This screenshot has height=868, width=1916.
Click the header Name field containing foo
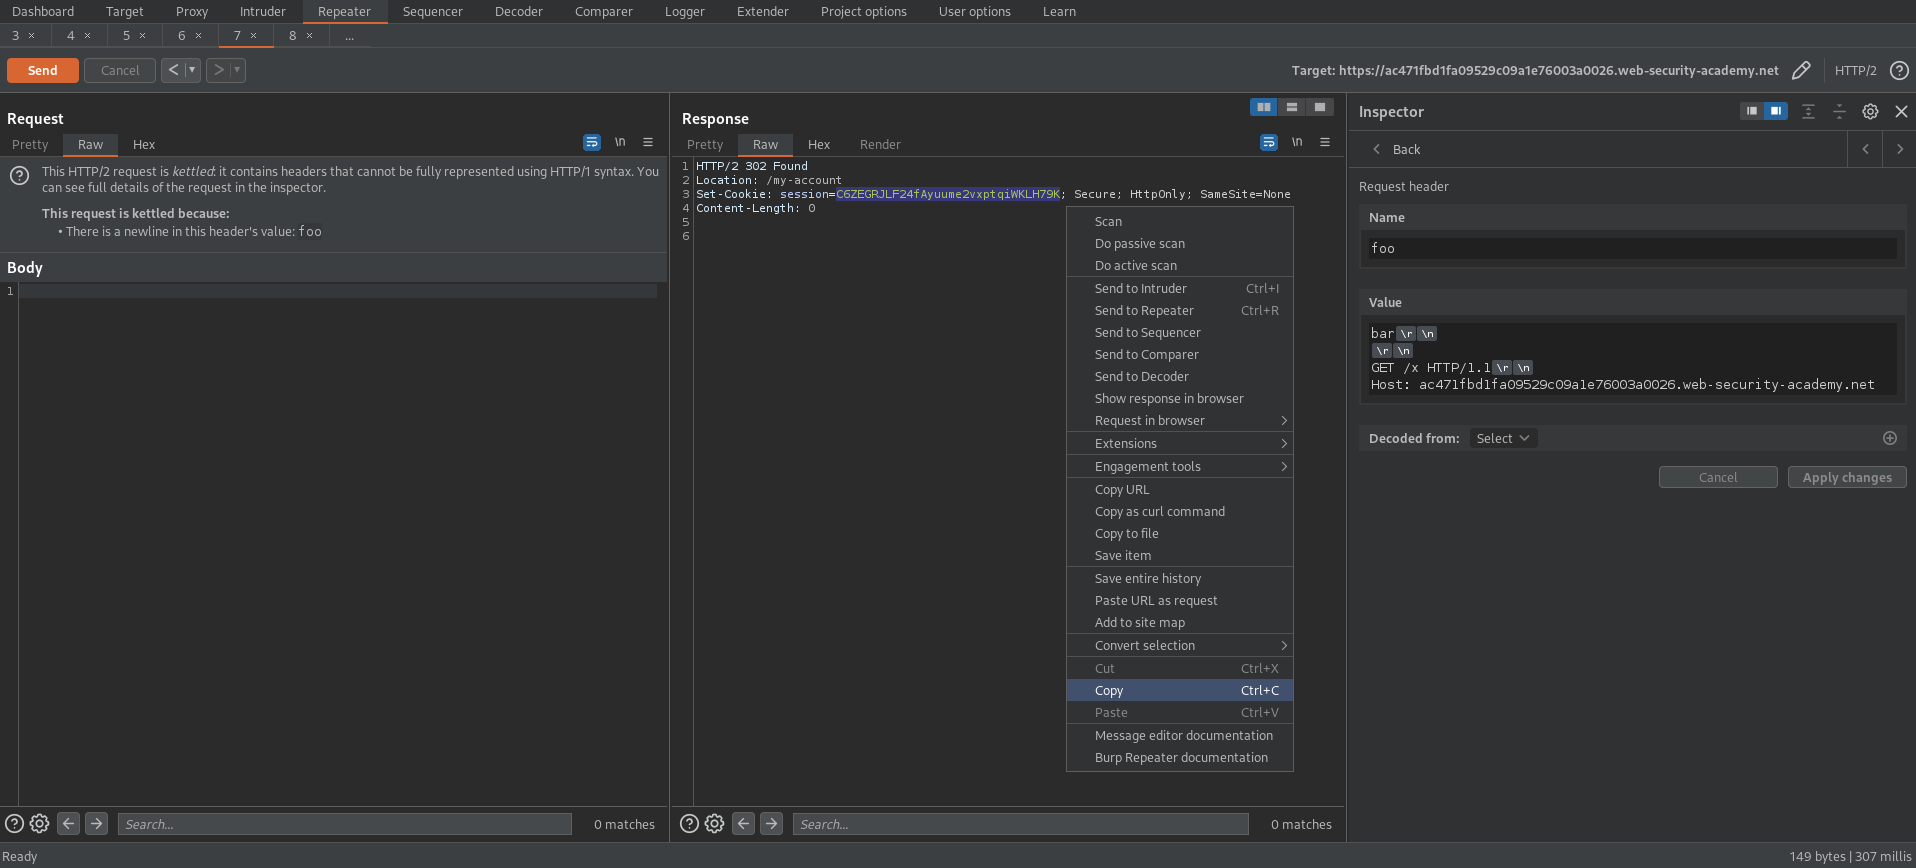click(x=1631, y=248)
